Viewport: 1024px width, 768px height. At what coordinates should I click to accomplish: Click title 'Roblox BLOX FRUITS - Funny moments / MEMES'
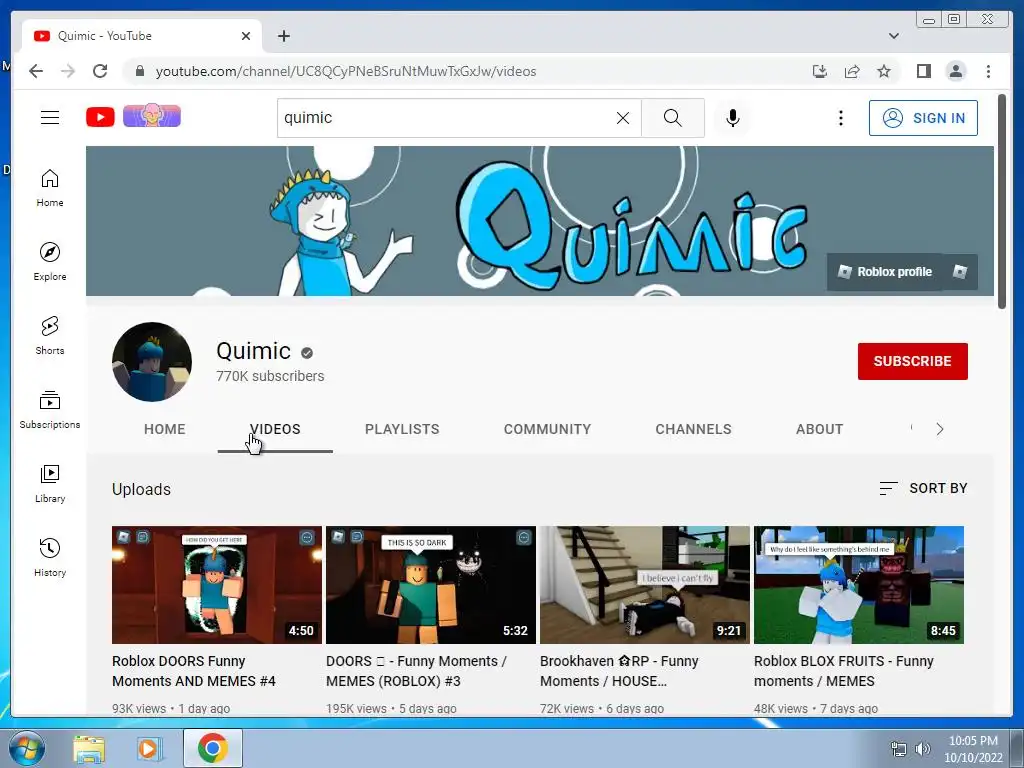[x=844, y=671]
